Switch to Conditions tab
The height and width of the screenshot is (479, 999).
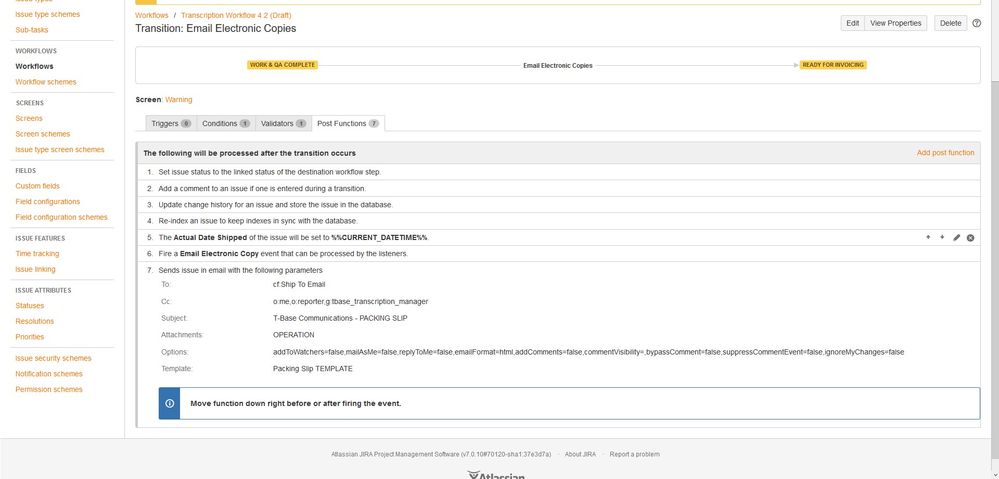click(226, 124)
